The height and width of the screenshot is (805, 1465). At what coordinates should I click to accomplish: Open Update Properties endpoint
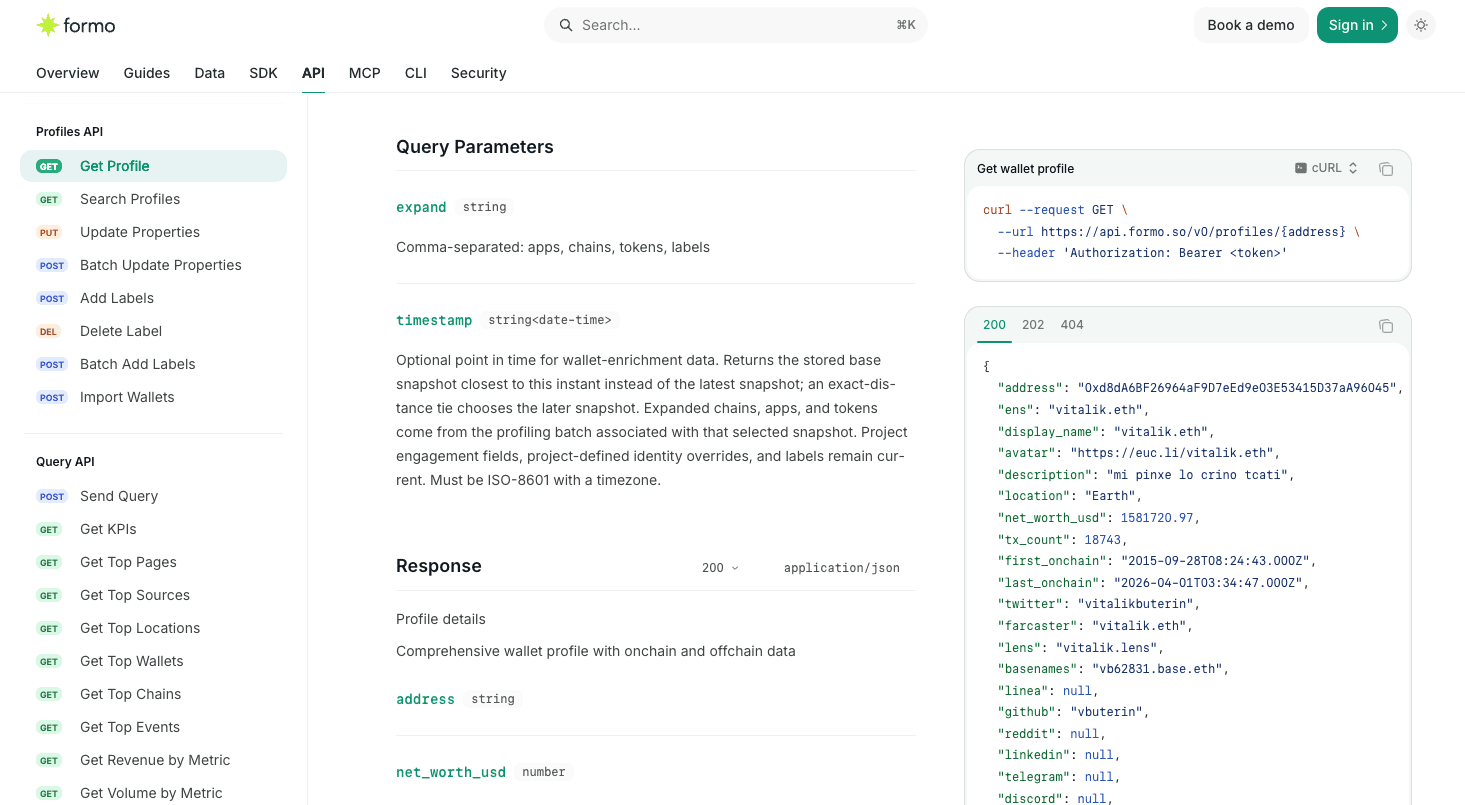click(154, 232)
